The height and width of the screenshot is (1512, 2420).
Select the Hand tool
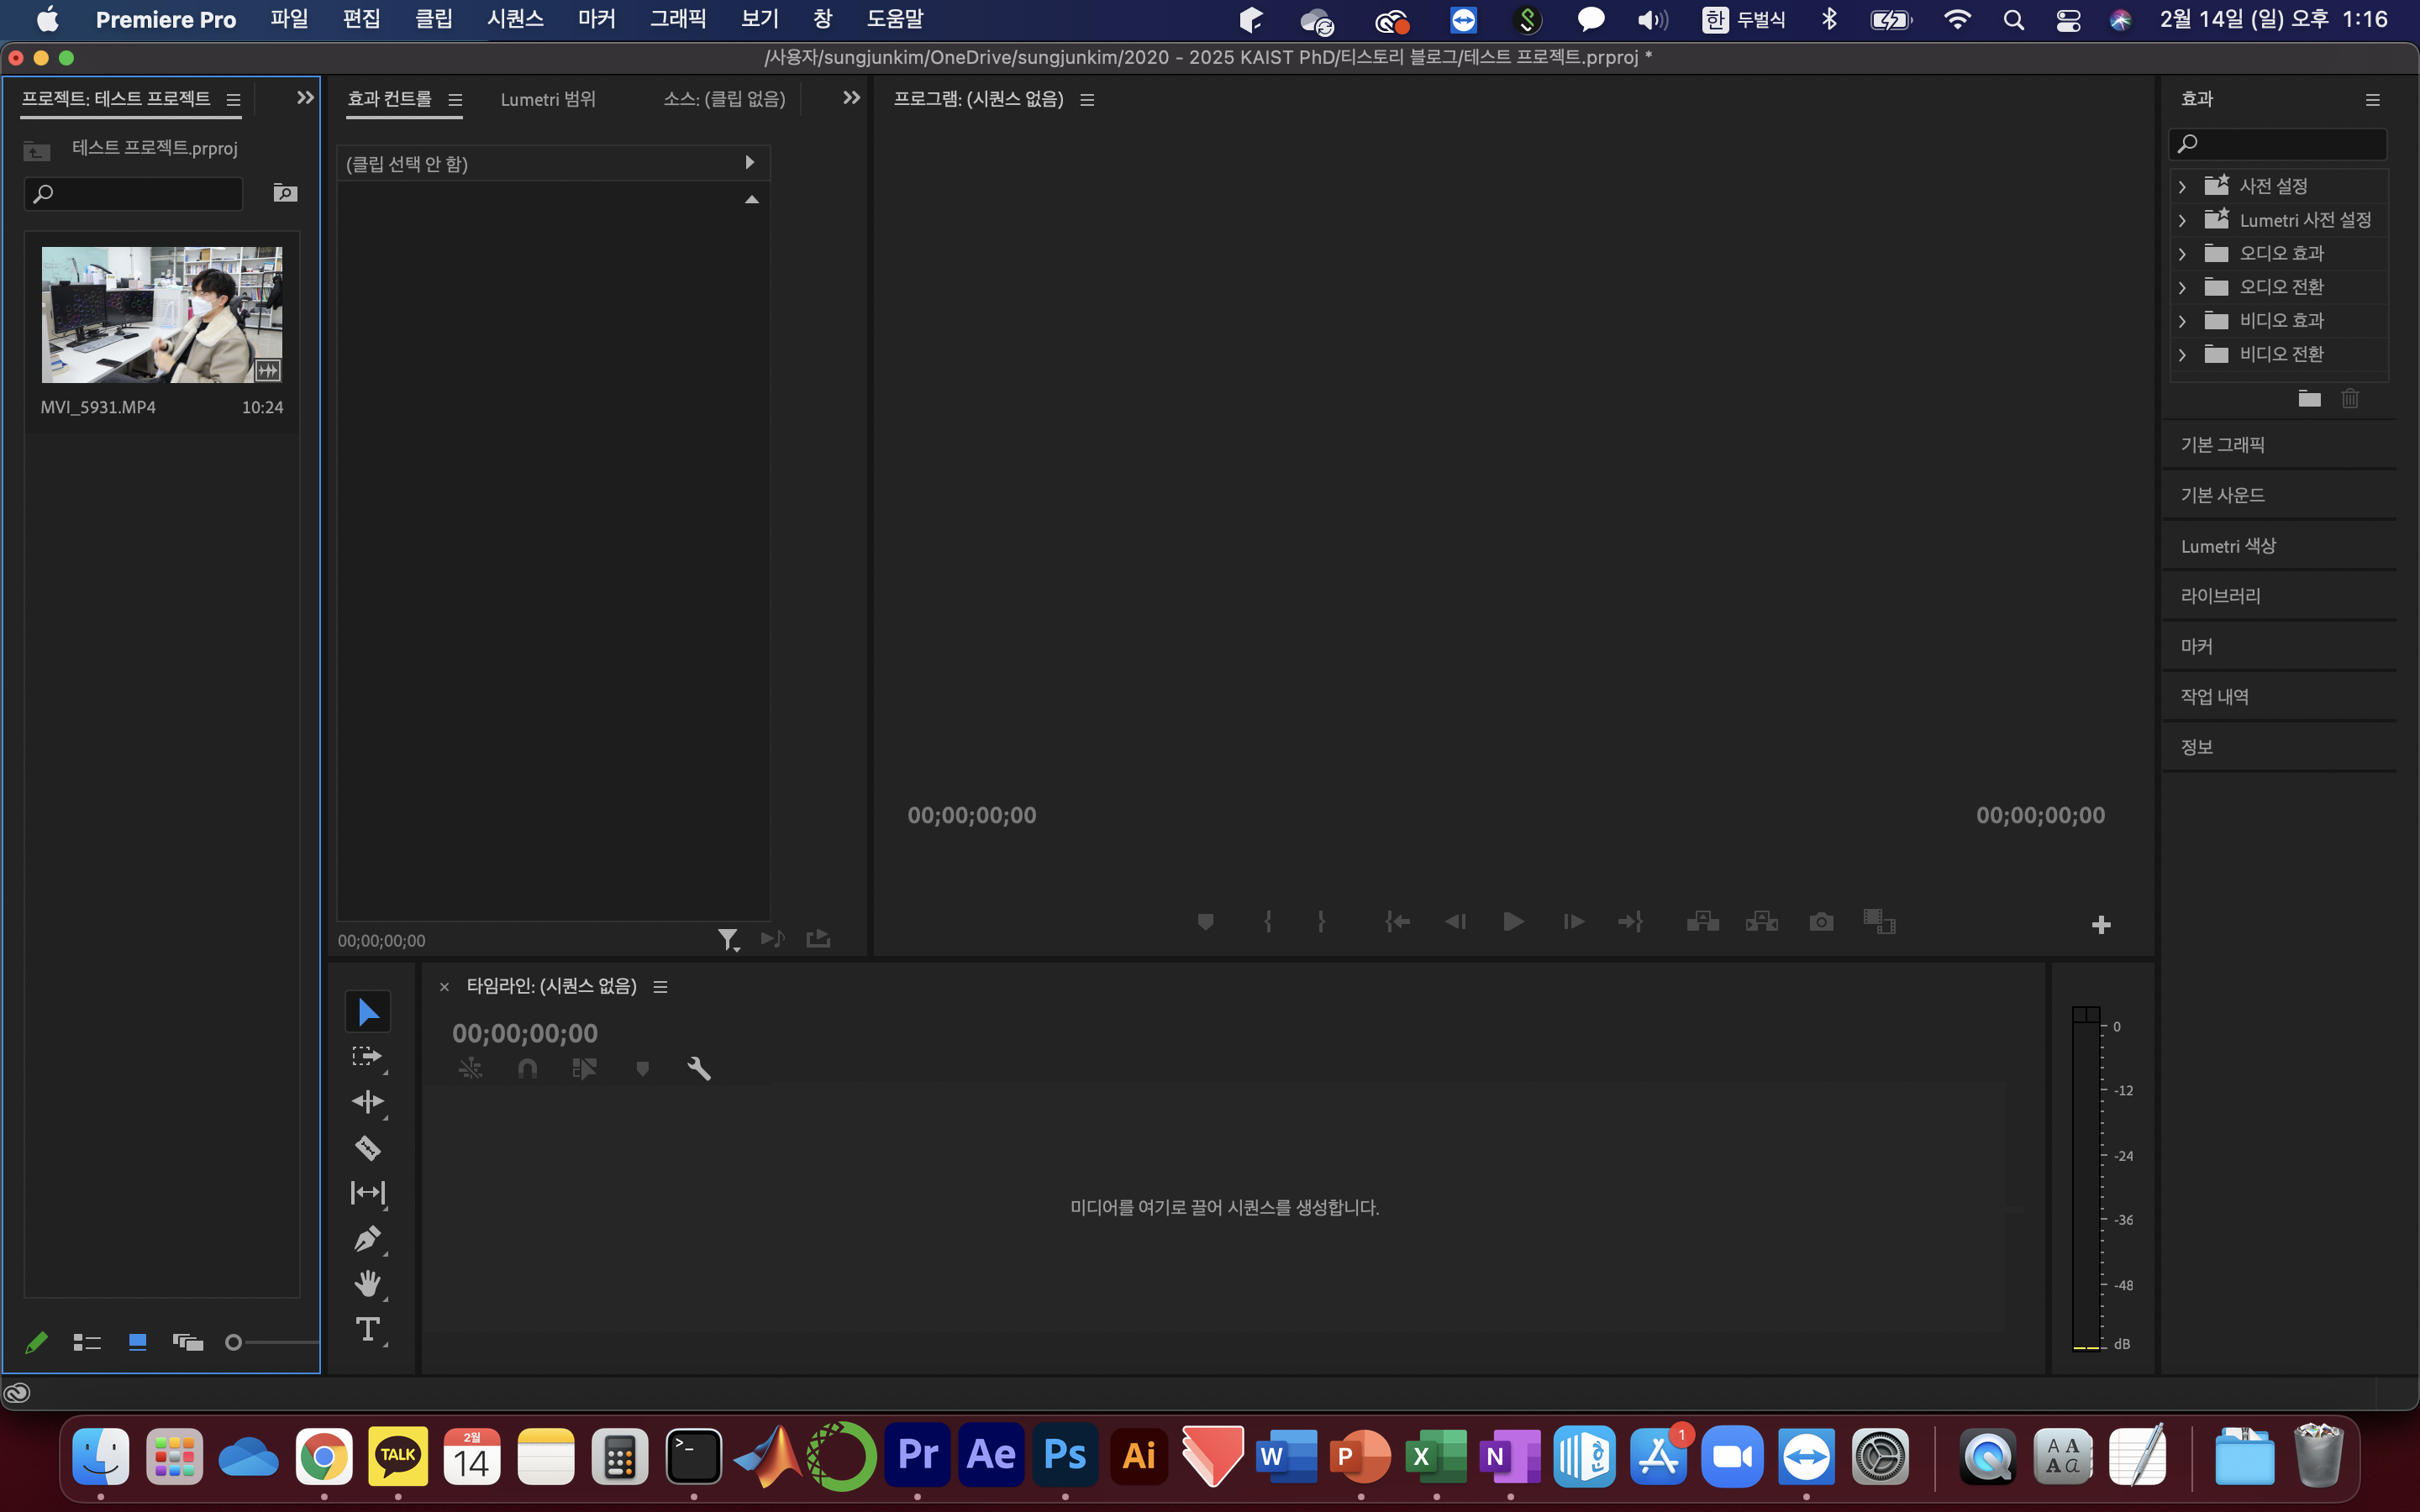coord(367,1284)
